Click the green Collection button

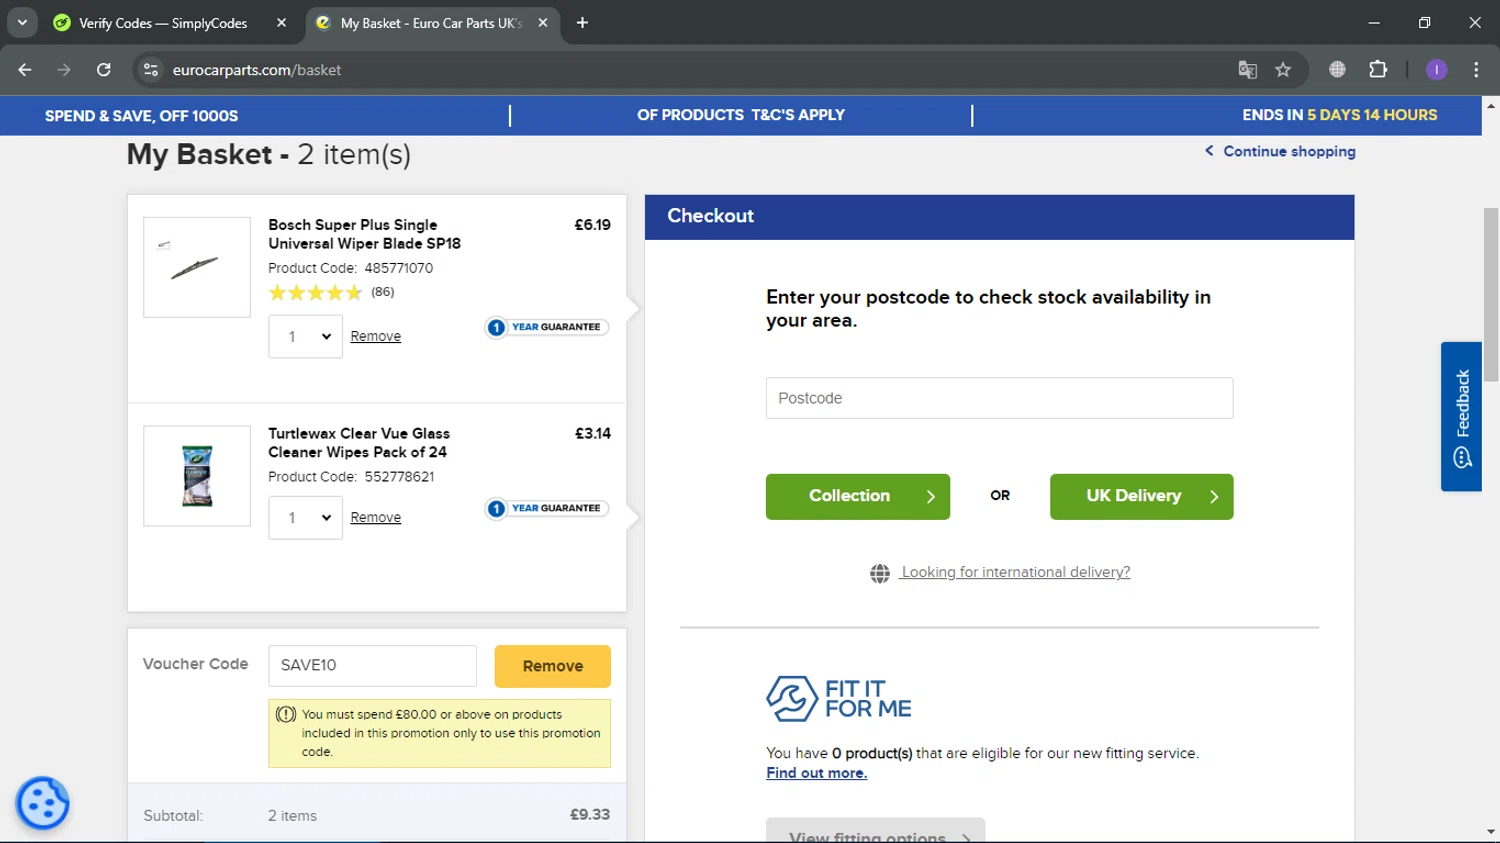(857, 497)
